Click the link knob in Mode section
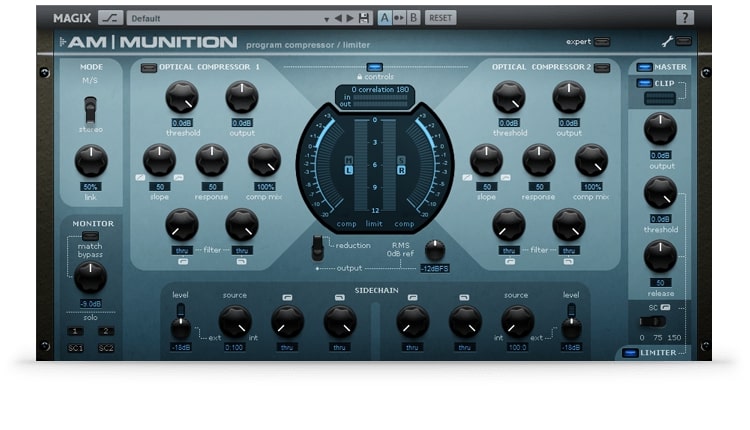This screenshot has width=750, height=430. click(x=91, y=161)
